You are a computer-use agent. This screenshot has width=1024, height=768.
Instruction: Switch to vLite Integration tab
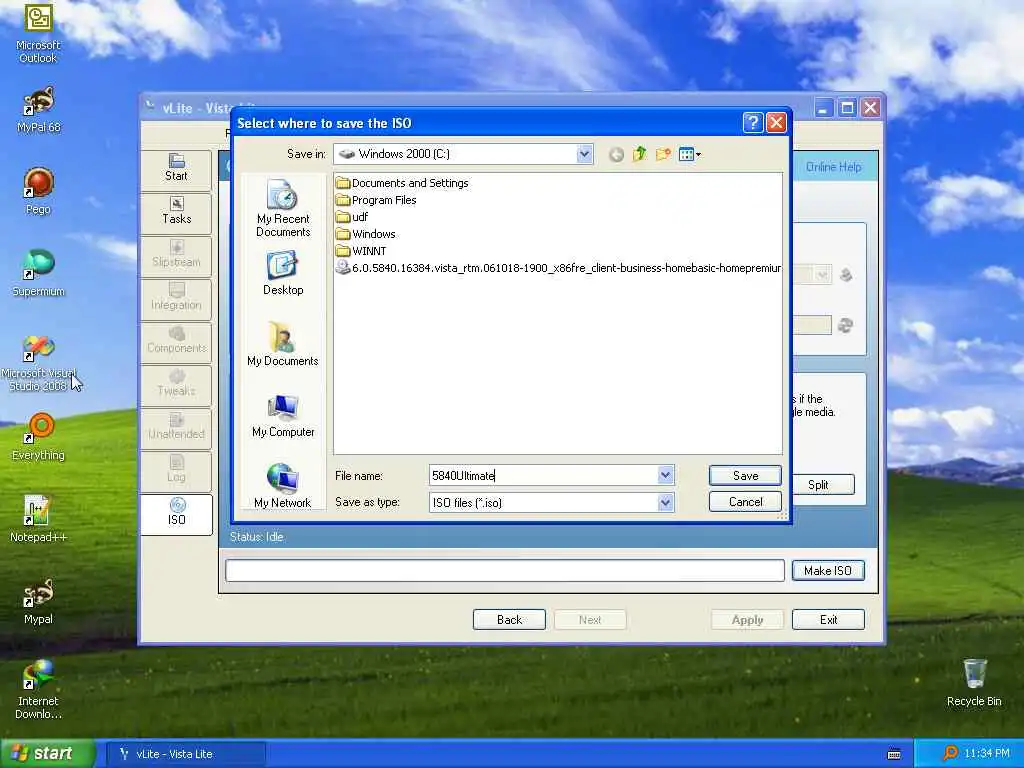(176, 298)
